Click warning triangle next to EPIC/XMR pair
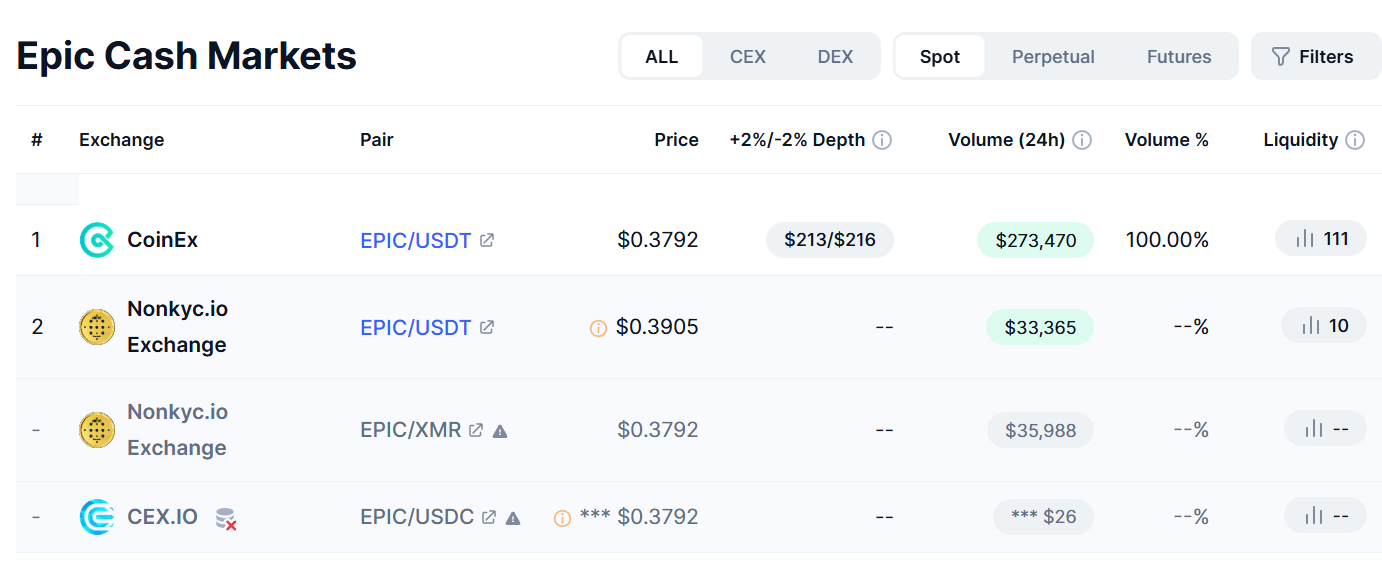The width and height of the screenshot is (1382, 573). point(500,431)
